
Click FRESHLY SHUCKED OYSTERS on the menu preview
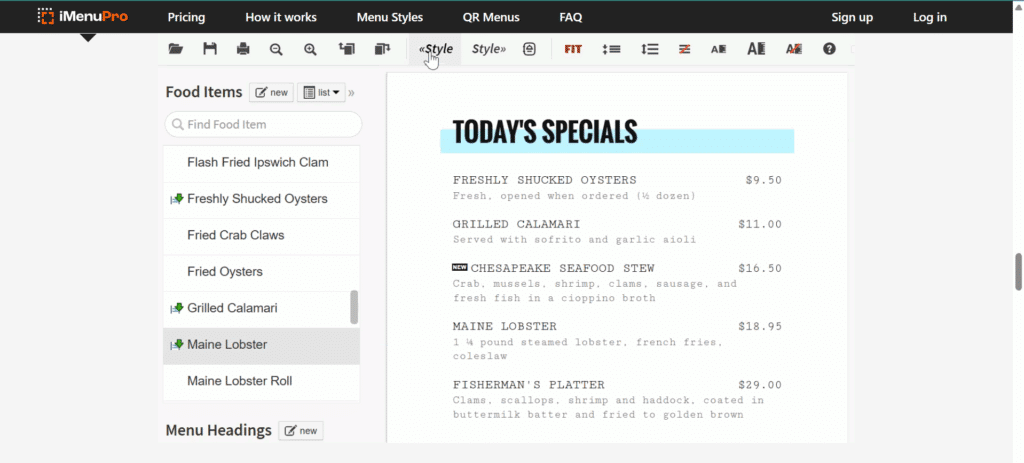545,180
